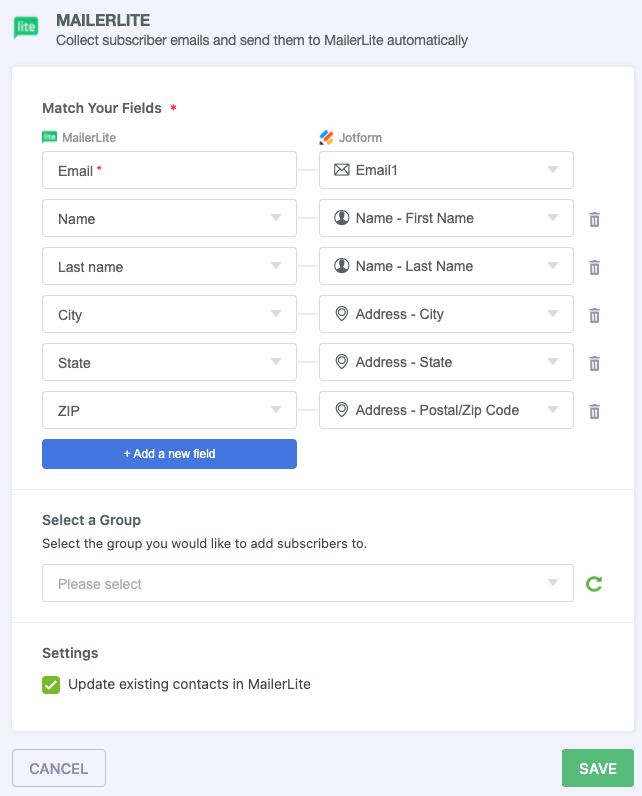Refresh the MailerLite groups list
Screen dimensions: 642x796
pos(594,583)
